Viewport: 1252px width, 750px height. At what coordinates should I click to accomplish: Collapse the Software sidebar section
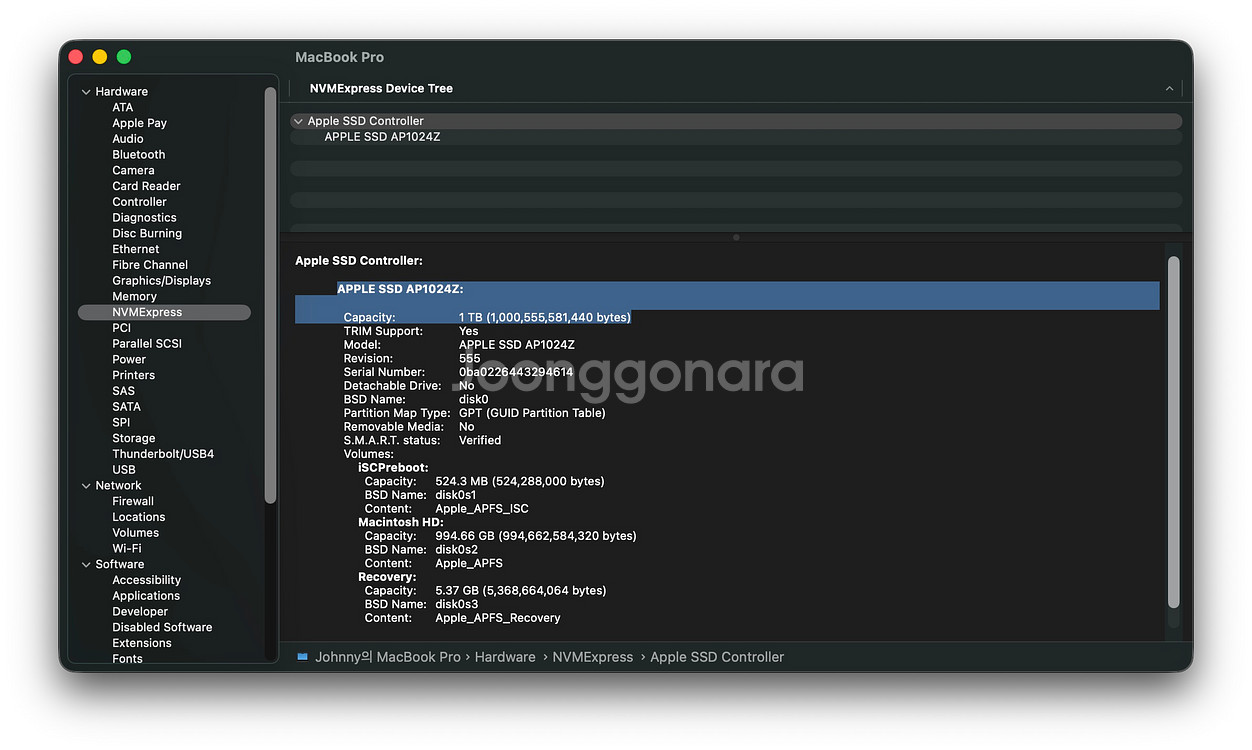[x=86, y=565]
